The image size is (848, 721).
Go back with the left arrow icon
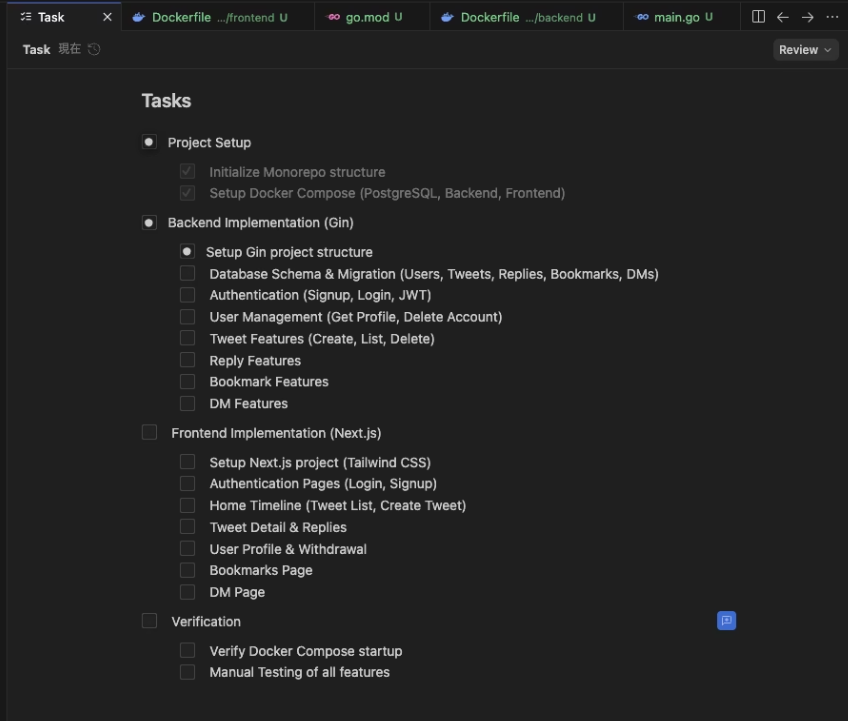pos(783,17)
